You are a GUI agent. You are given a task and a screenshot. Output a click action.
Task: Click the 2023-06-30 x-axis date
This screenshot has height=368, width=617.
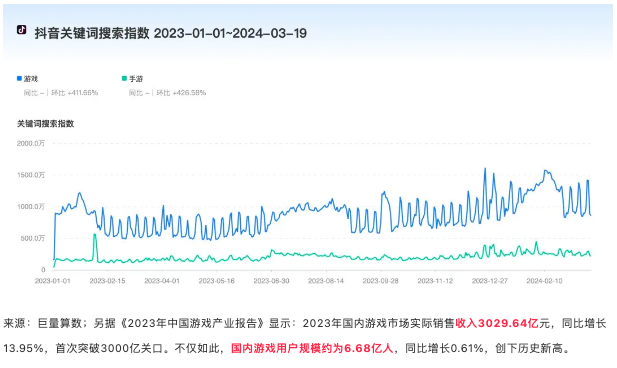pos(271,281)
